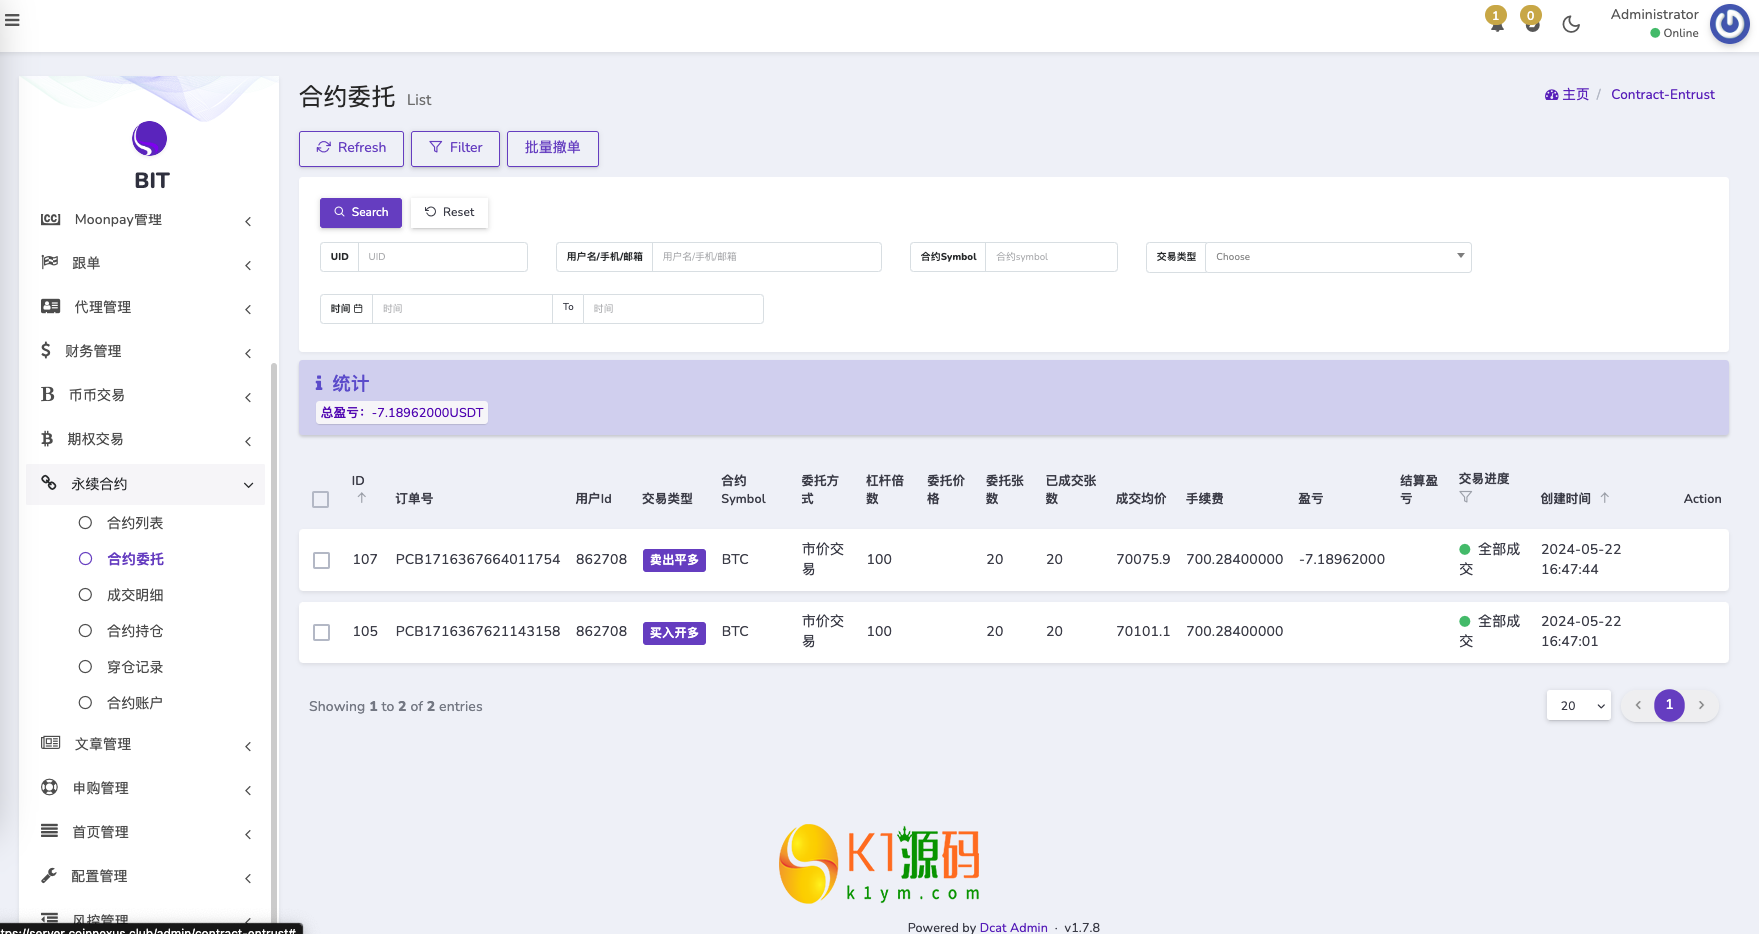The image size is (1759, 934).
Task: Sort by creation time arrow icon
Action: pos(1604,497)
